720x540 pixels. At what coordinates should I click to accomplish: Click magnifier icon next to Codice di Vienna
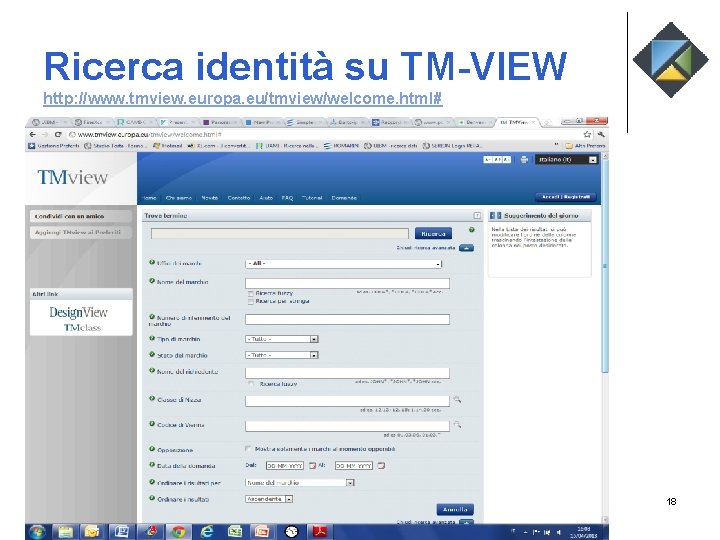pos(457,425)
